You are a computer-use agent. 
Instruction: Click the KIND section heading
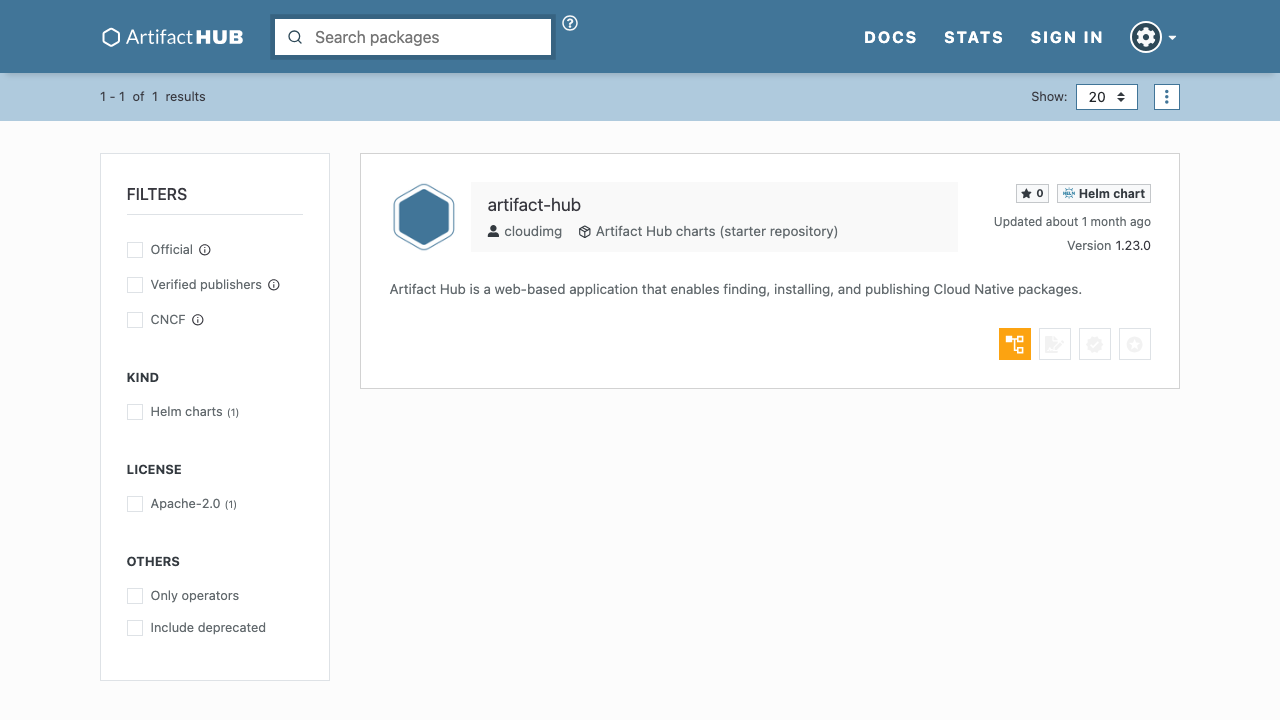pyautogui.click(x=143, y=378)
